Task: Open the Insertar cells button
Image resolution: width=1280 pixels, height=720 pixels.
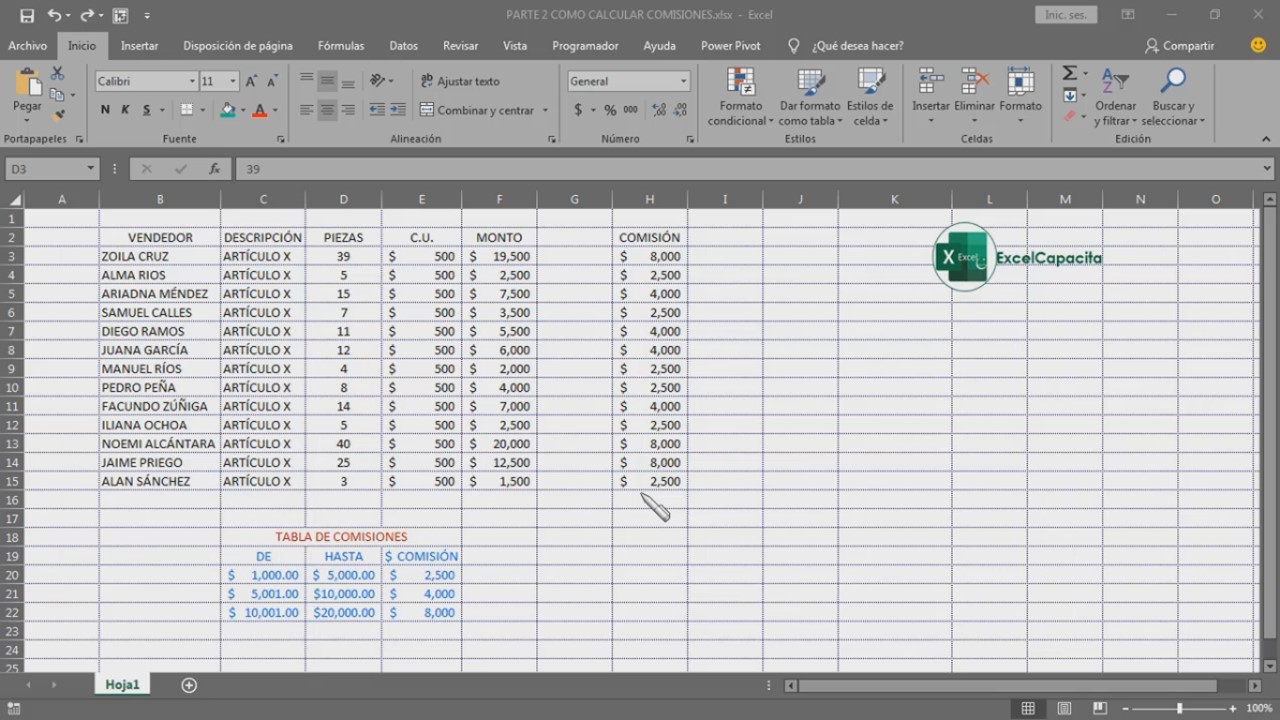Action: (931, 97)
